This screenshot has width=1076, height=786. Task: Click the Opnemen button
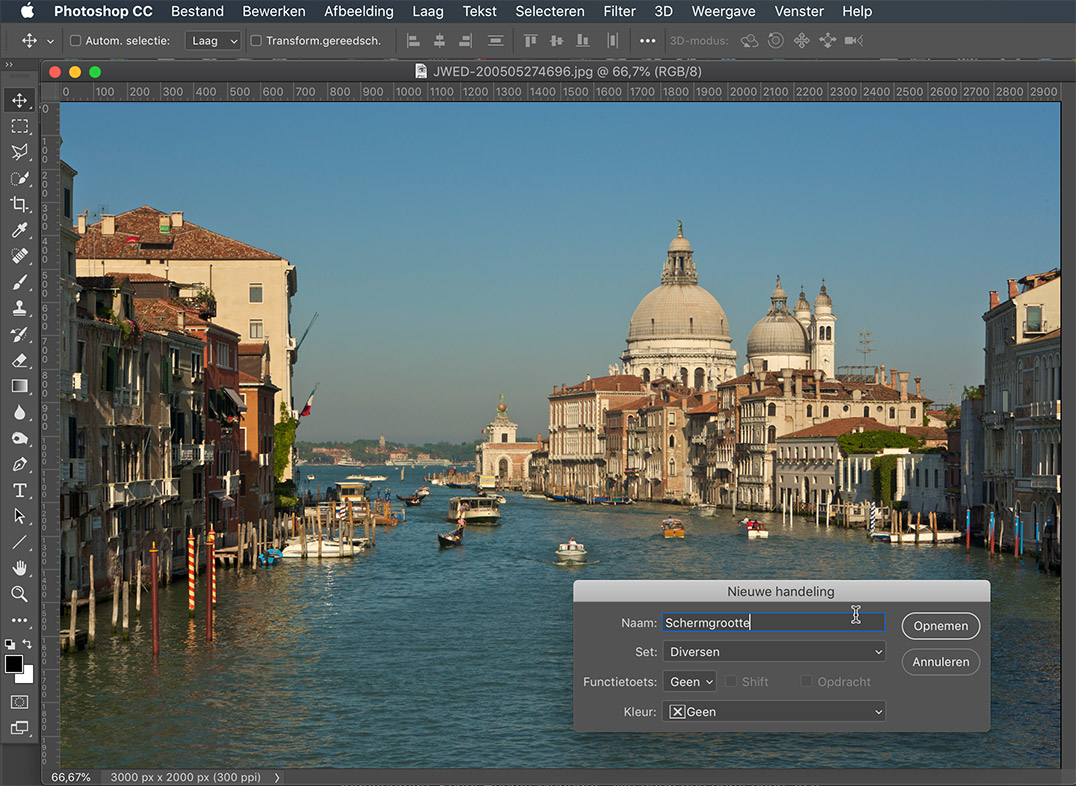940,626
